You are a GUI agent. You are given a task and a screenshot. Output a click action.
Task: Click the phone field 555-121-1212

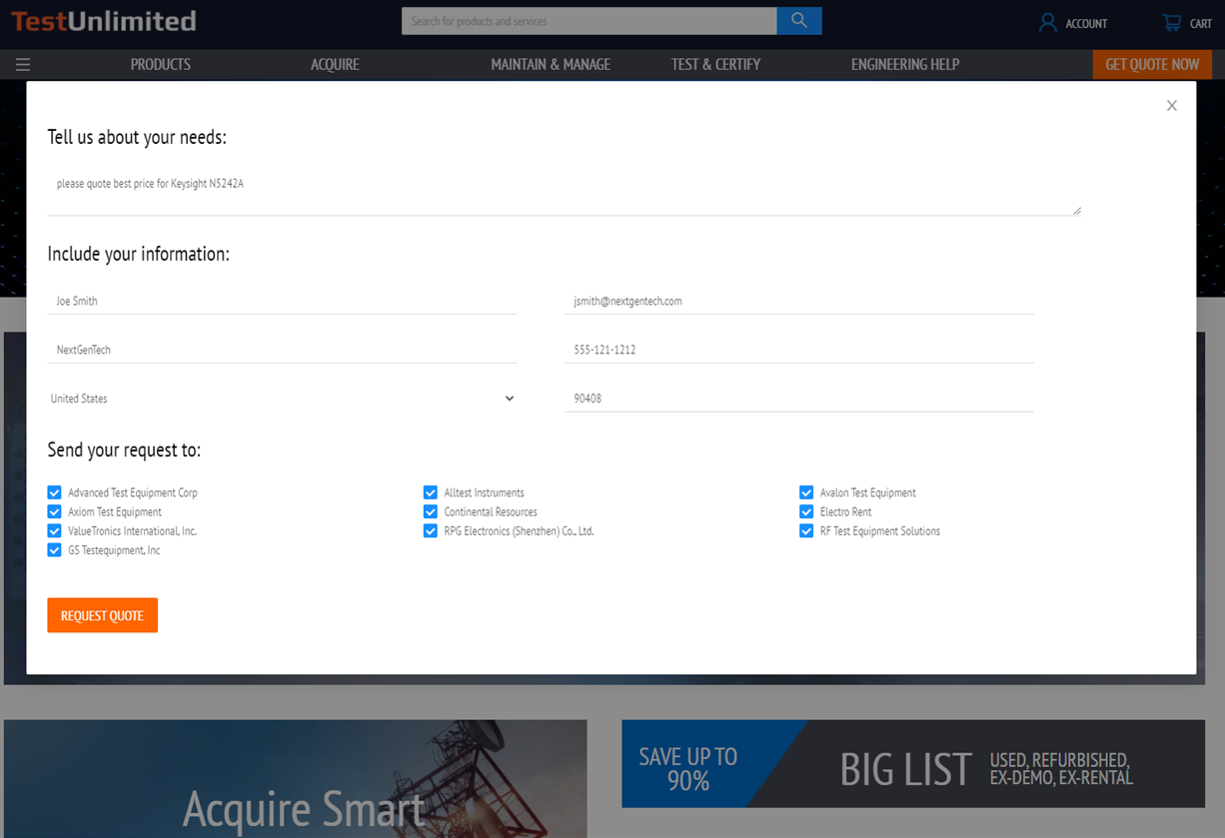click(x=799, y=350)
